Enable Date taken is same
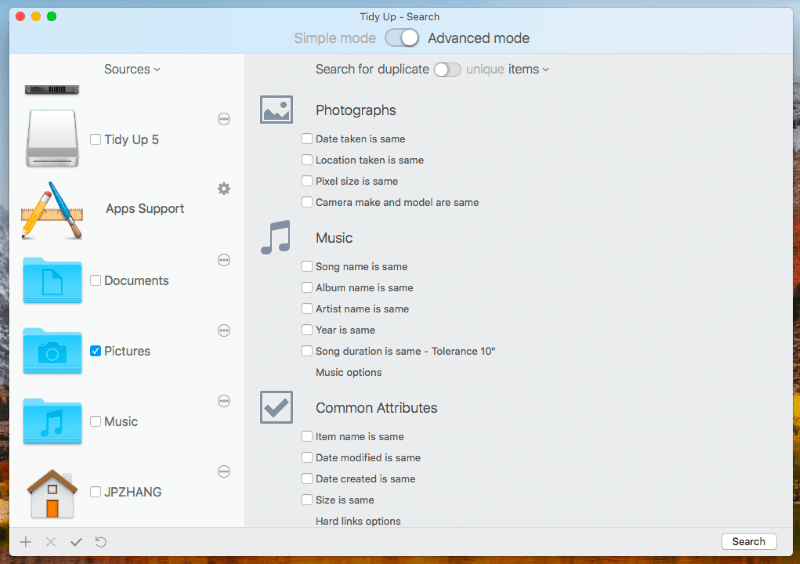Viewport: 800px width, 564px height. (x=307, y=138)
